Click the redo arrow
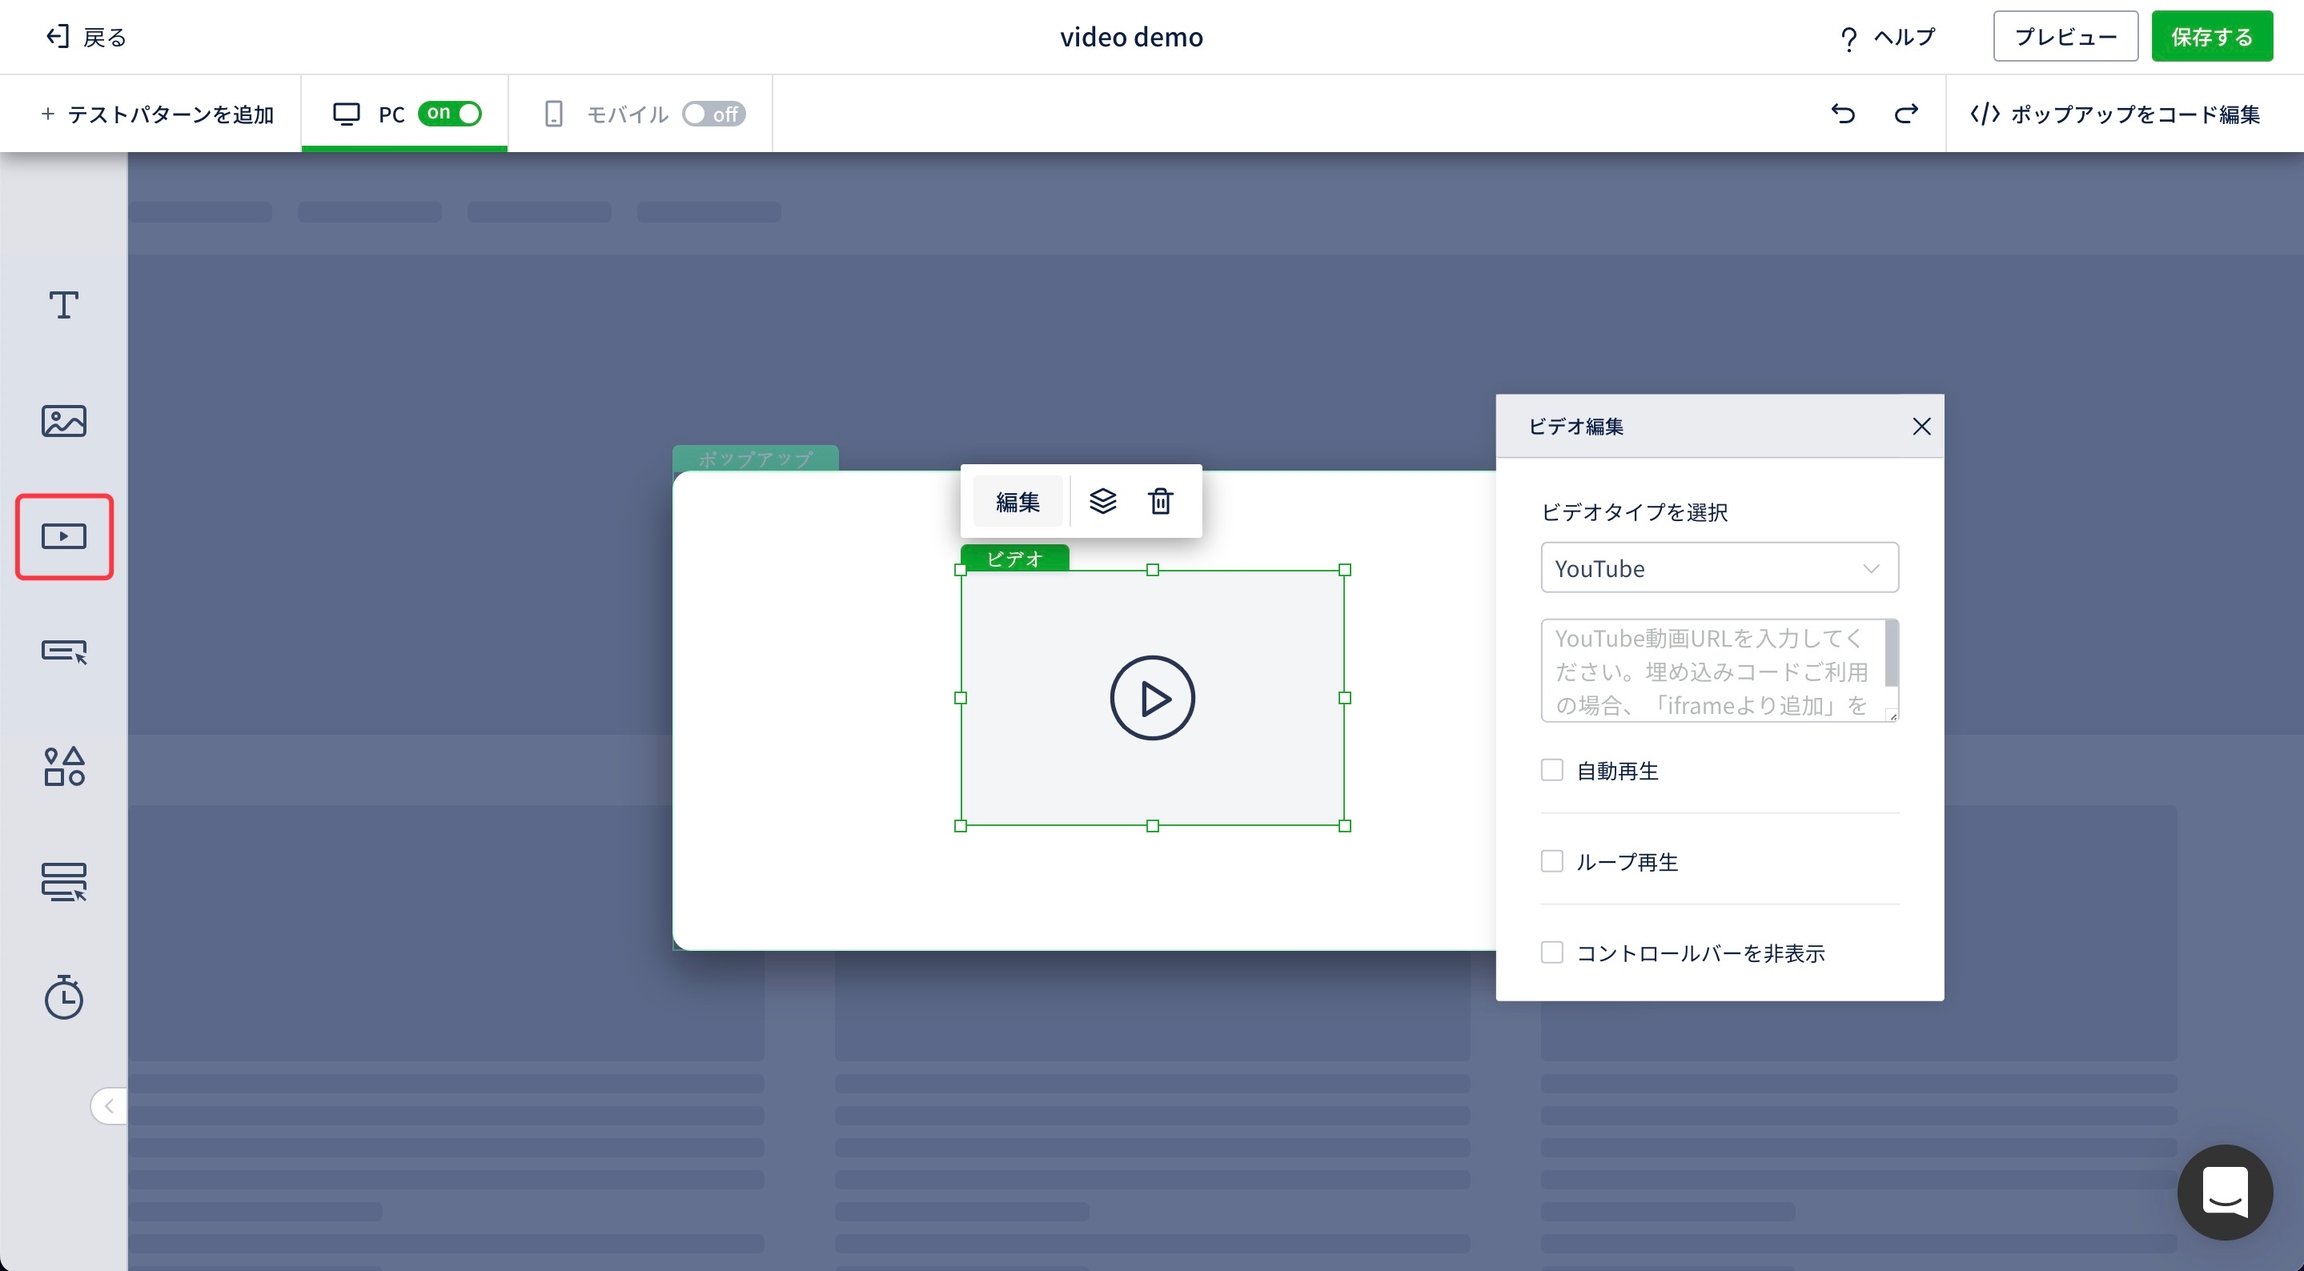This screenshot has height=1271, width=2304. tap(1906, 114)
